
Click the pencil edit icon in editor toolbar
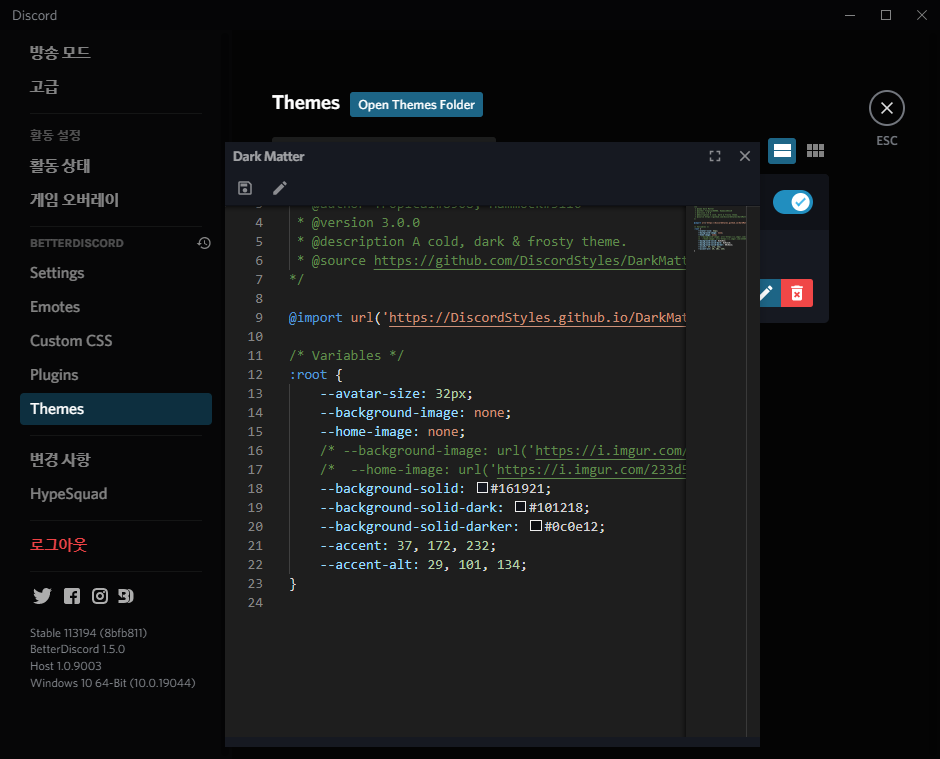[x=280, y=188]
